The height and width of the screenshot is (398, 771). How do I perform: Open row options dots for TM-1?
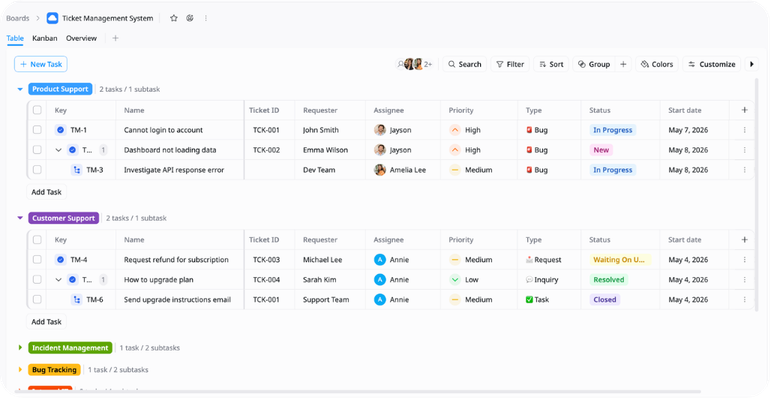pos(744,130)
